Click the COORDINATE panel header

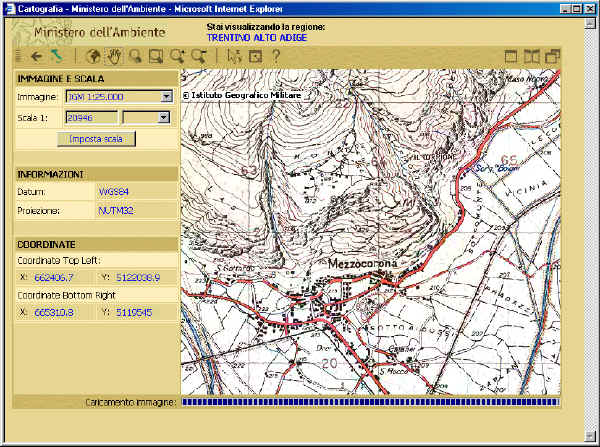point(96,245)
